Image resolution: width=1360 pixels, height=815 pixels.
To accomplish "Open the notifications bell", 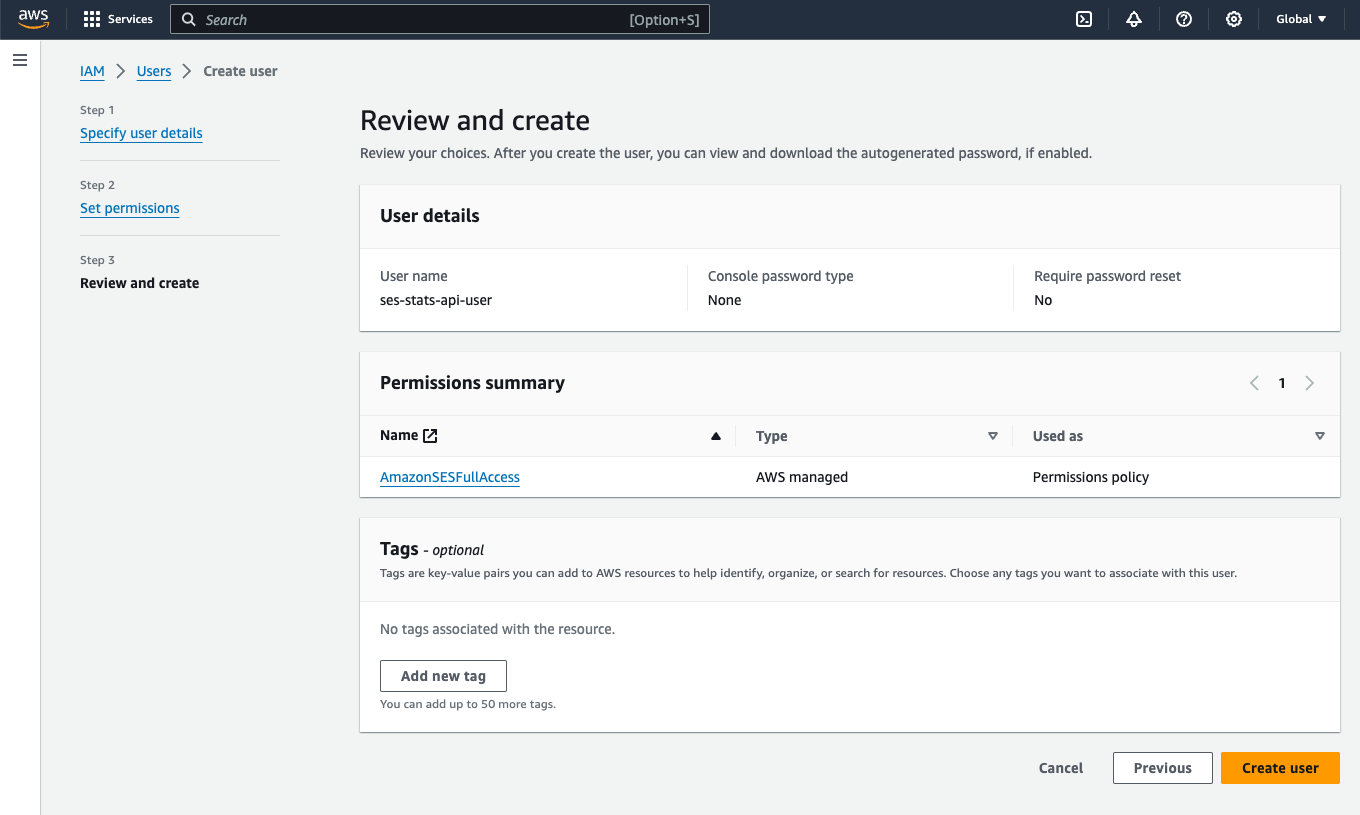I will click(1134, 19).
